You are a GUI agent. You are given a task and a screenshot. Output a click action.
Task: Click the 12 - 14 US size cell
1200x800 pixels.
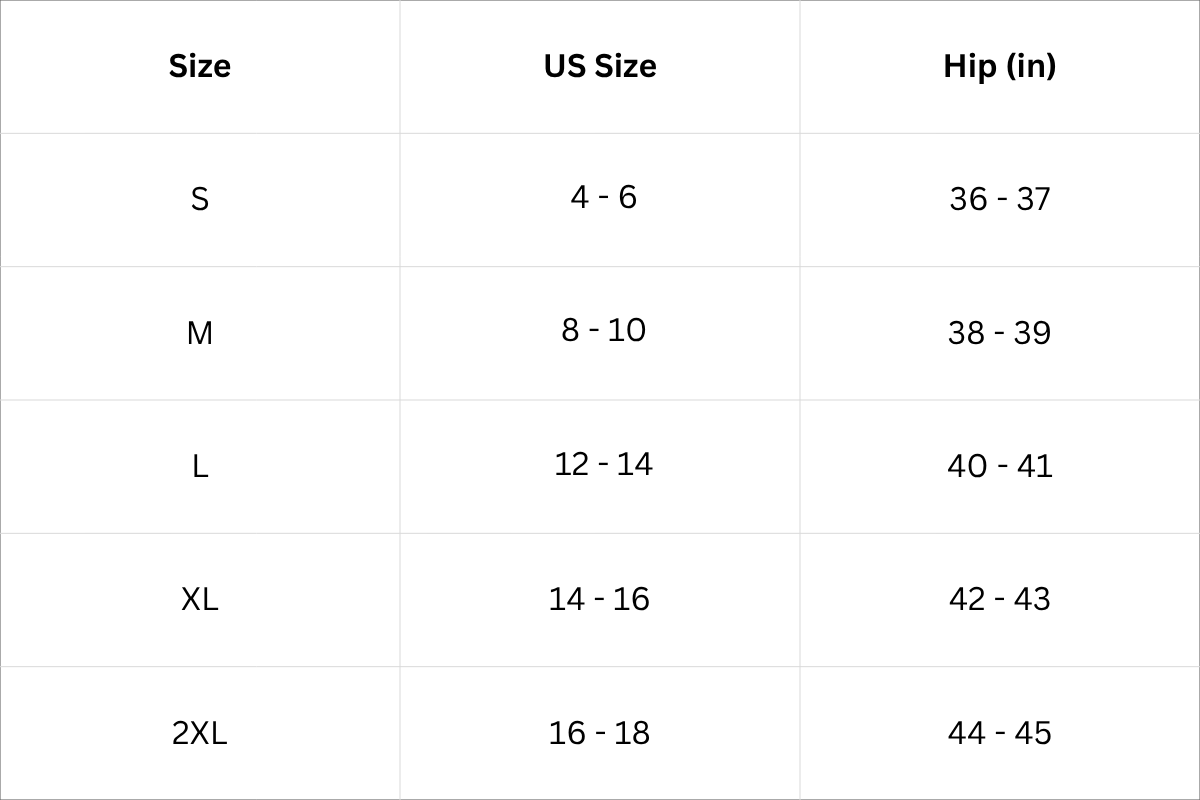pyautogui.click(x=603, y=464)
